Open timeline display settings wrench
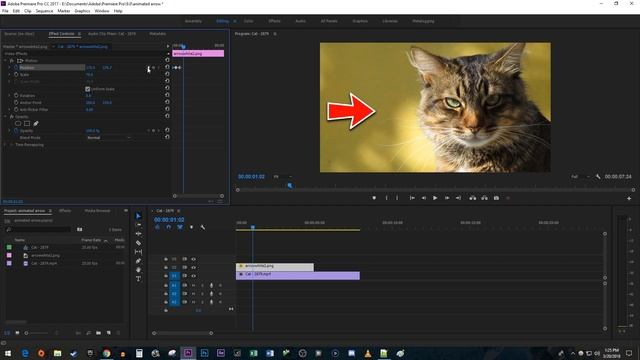Image resolution: width=640 pixels, height=360 pixels. [203, 227]
